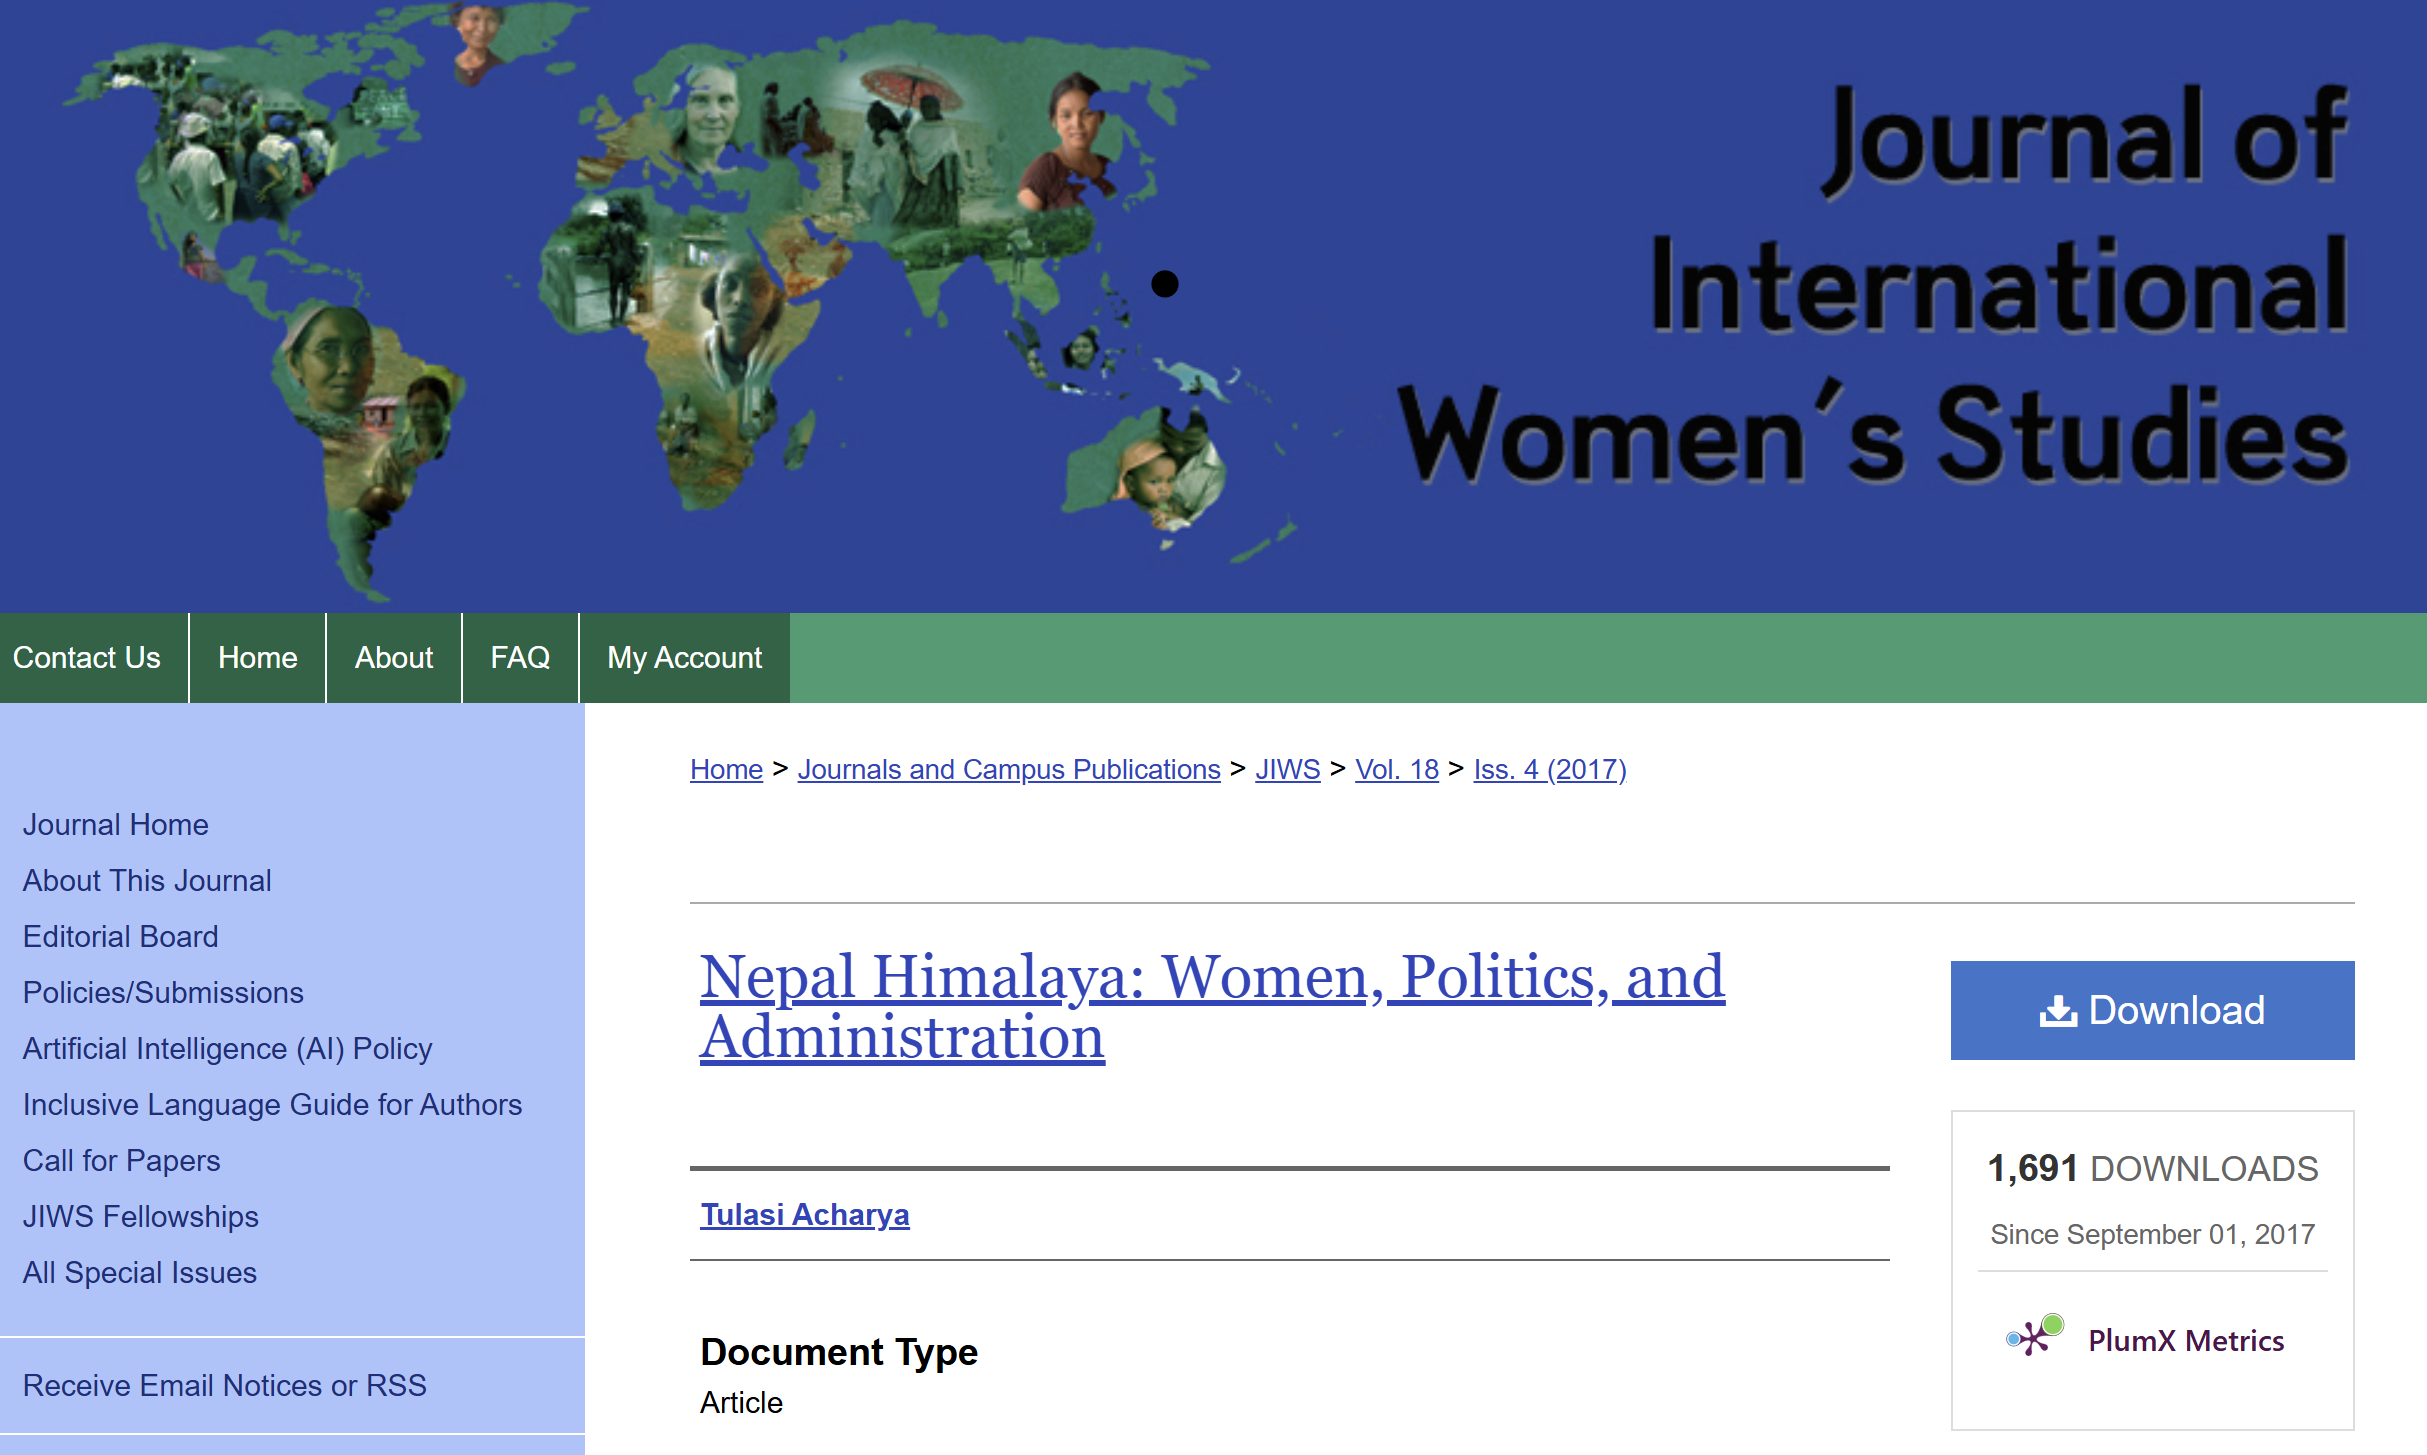Click the JIWS breadcrumb link

1287,769
